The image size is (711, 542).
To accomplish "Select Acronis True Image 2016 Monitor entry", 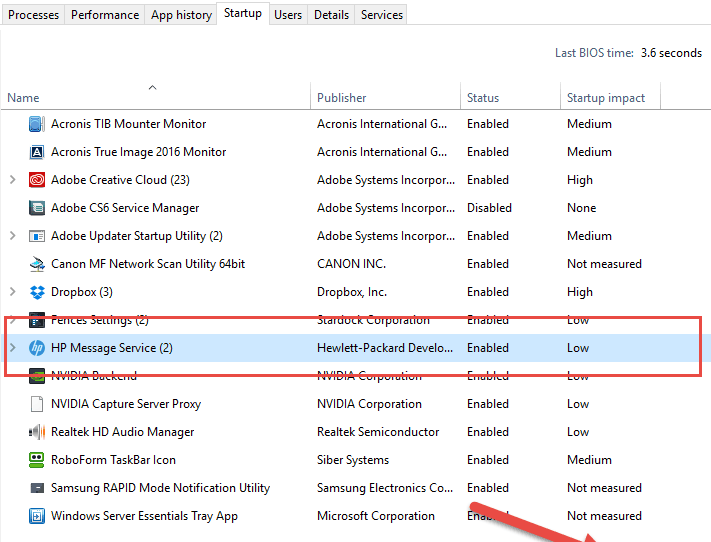I will tap(356, 152).
